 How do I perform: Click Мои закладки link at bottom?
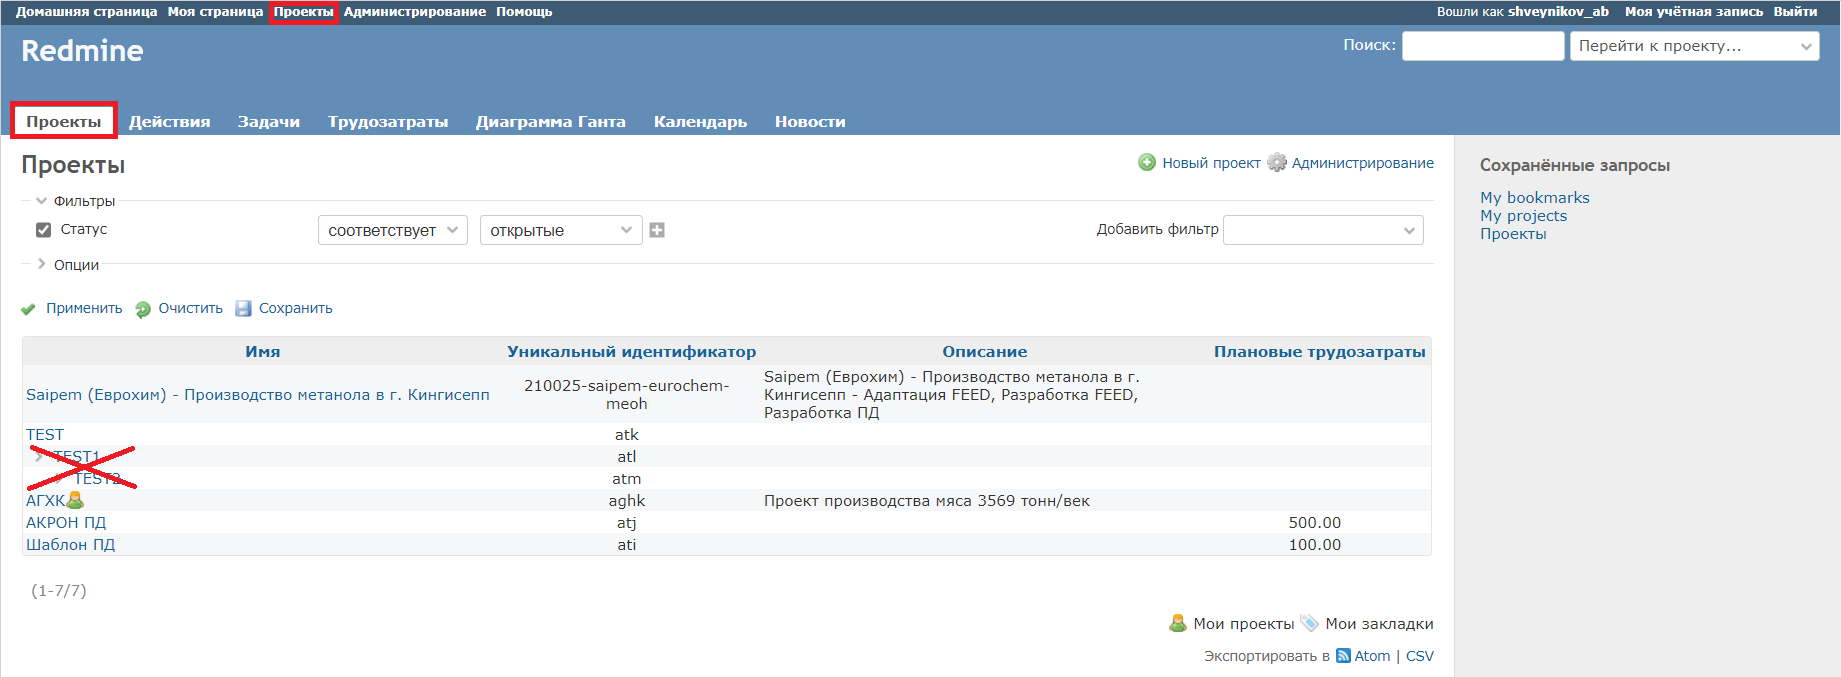point(1379,624)
